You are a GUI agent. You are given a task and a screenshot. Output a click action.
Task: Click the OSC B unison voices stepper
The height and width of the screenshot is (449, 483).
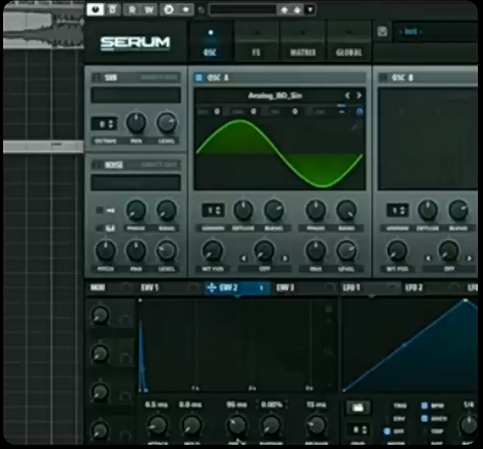click(398, 211)
